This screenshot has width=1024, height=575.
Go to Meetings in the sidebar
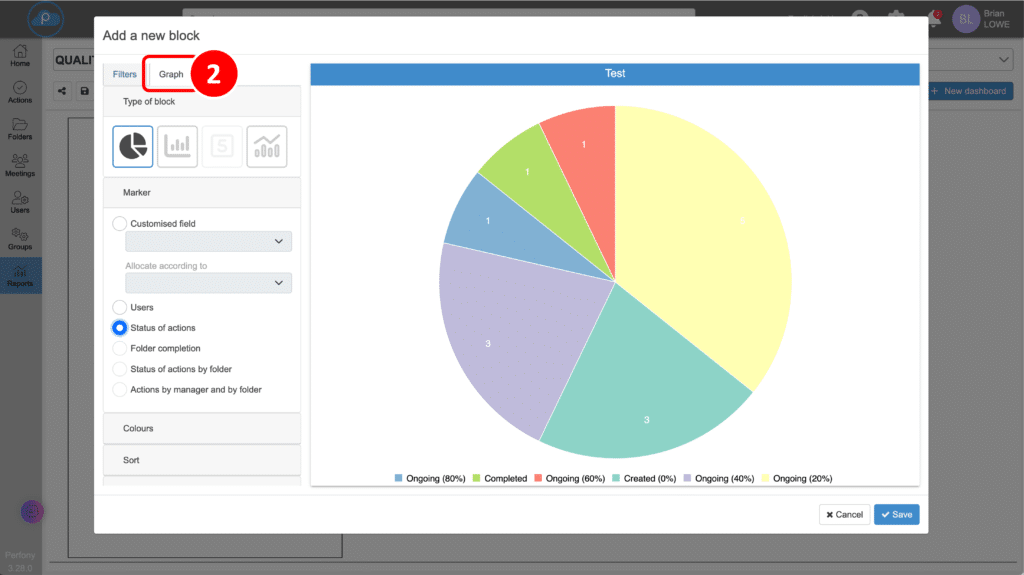click(x=20, y=165)
